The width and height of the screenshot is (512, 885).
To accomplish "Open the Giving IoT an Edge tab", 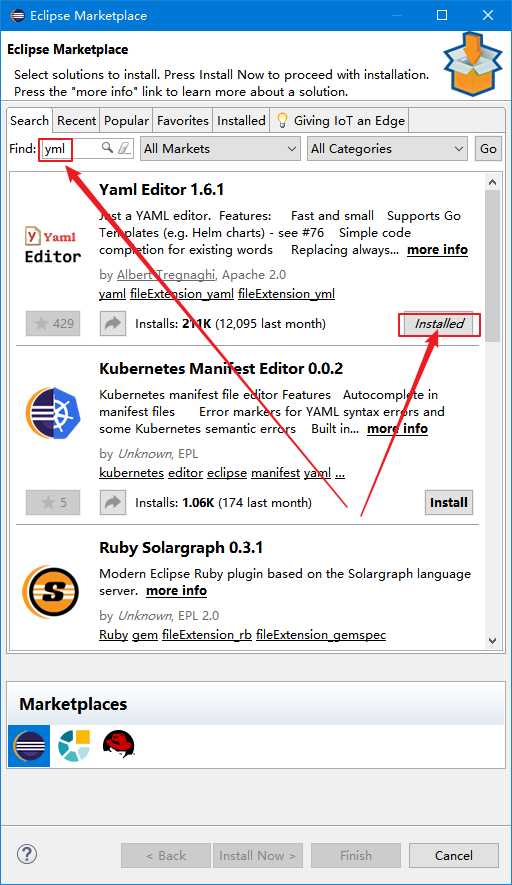I will [x=339, y=121].
